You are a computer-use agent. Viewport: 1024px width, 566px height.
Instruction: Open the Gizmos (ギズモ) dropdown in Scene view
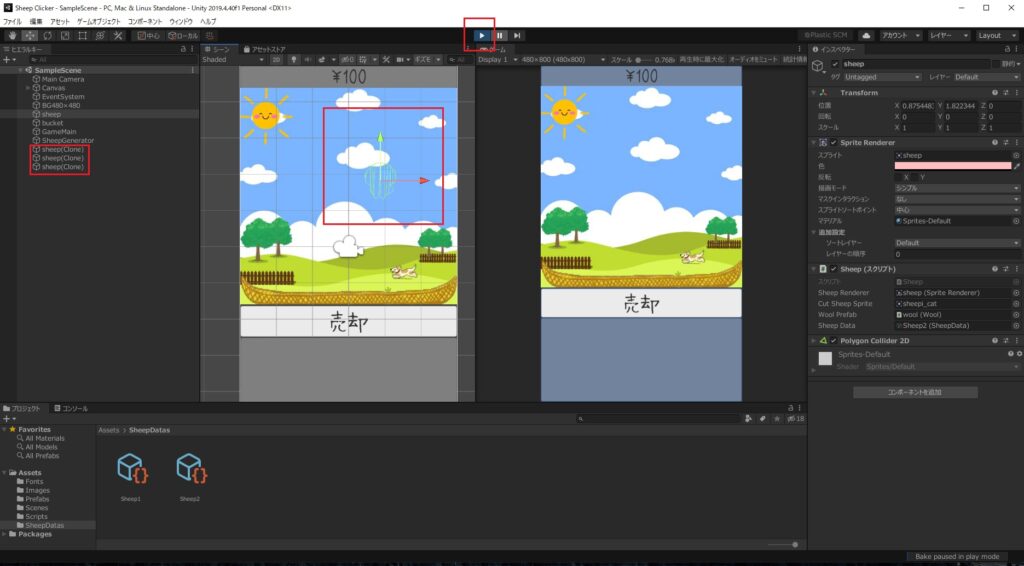click(428, 59)
